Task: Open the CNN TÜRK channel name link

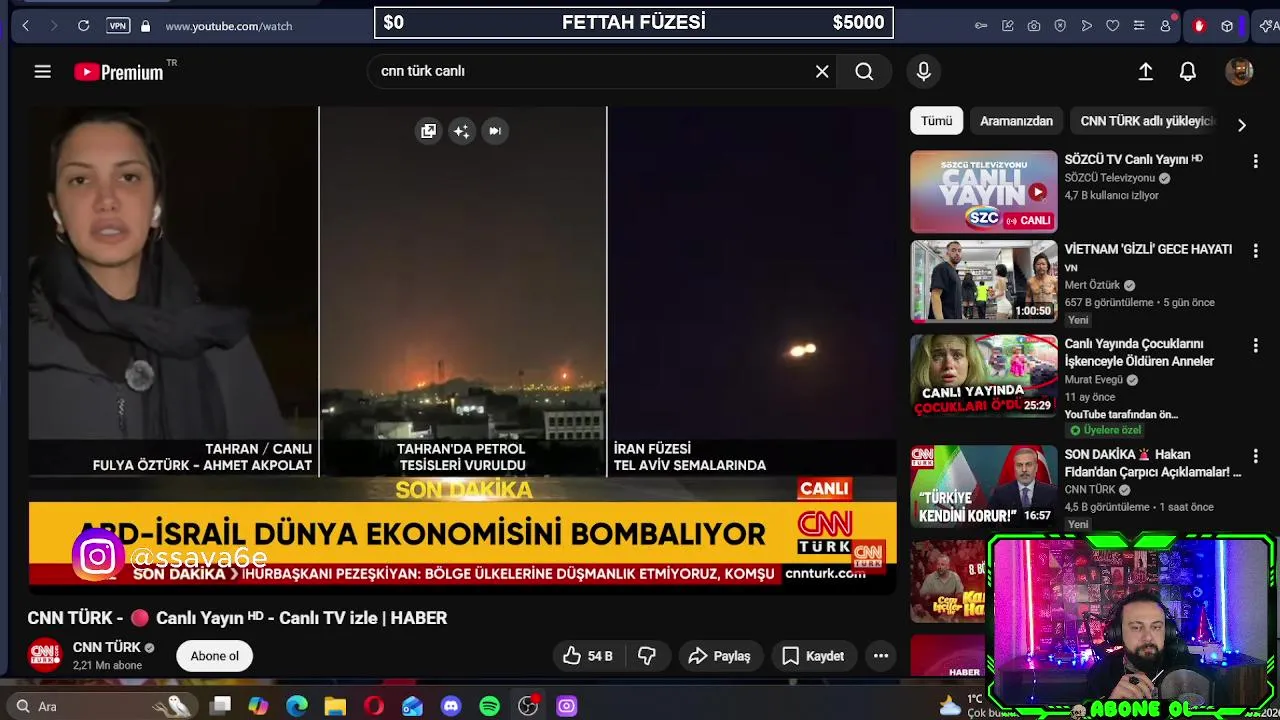Action: click(x=106, y=647)
